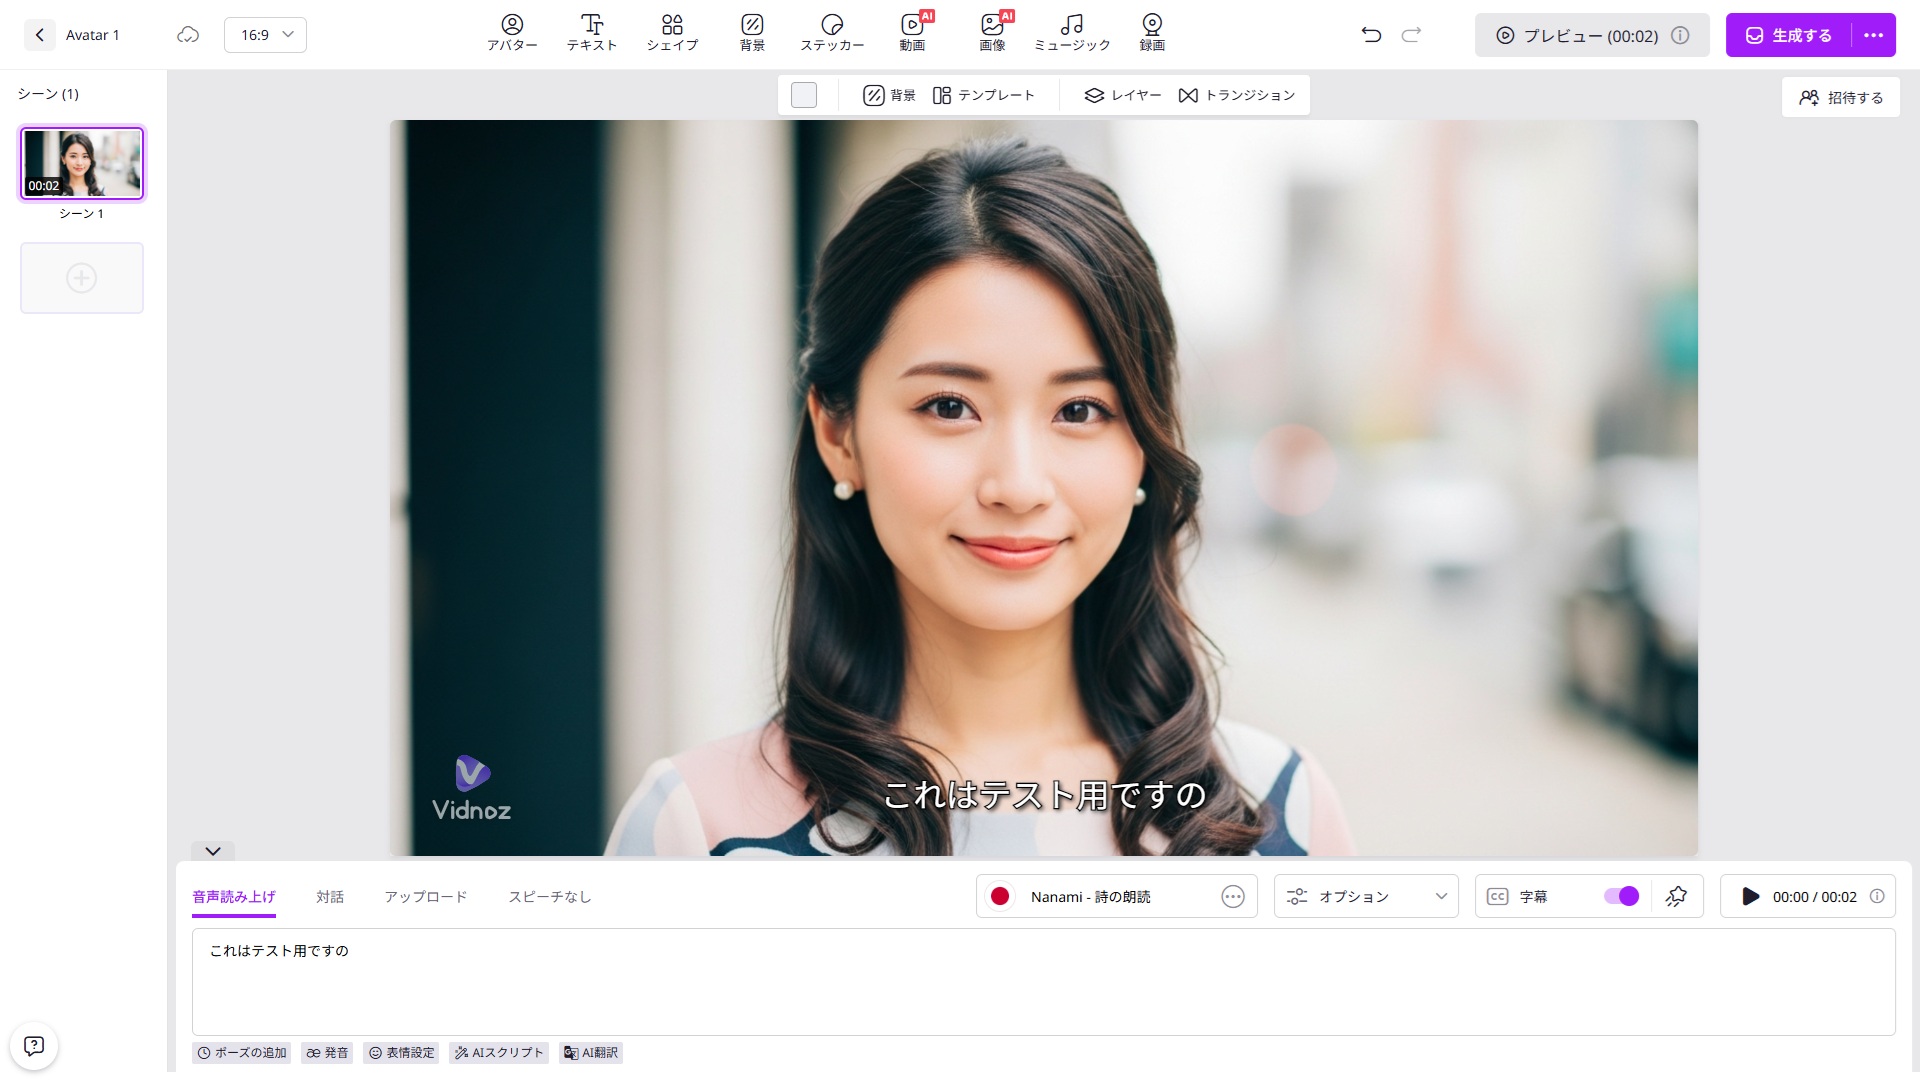
Task: Click the 招待する invite button
Action: coord(1841,97)
